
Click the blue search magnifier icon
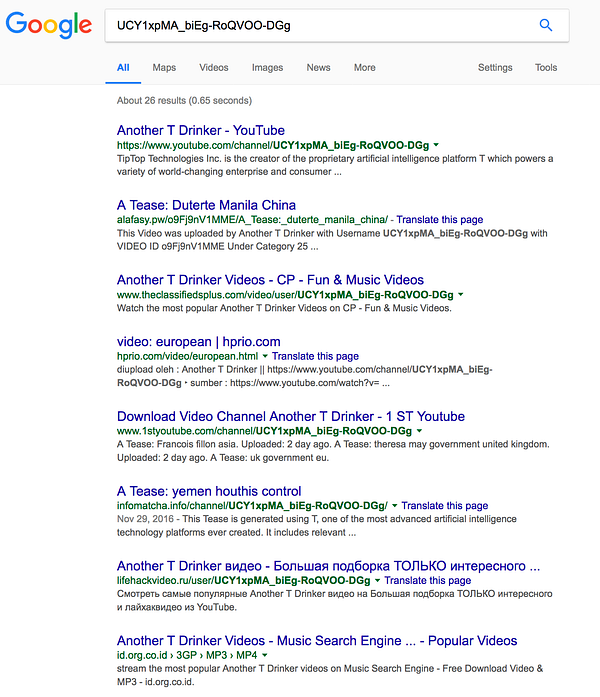[x=546, y=25]
